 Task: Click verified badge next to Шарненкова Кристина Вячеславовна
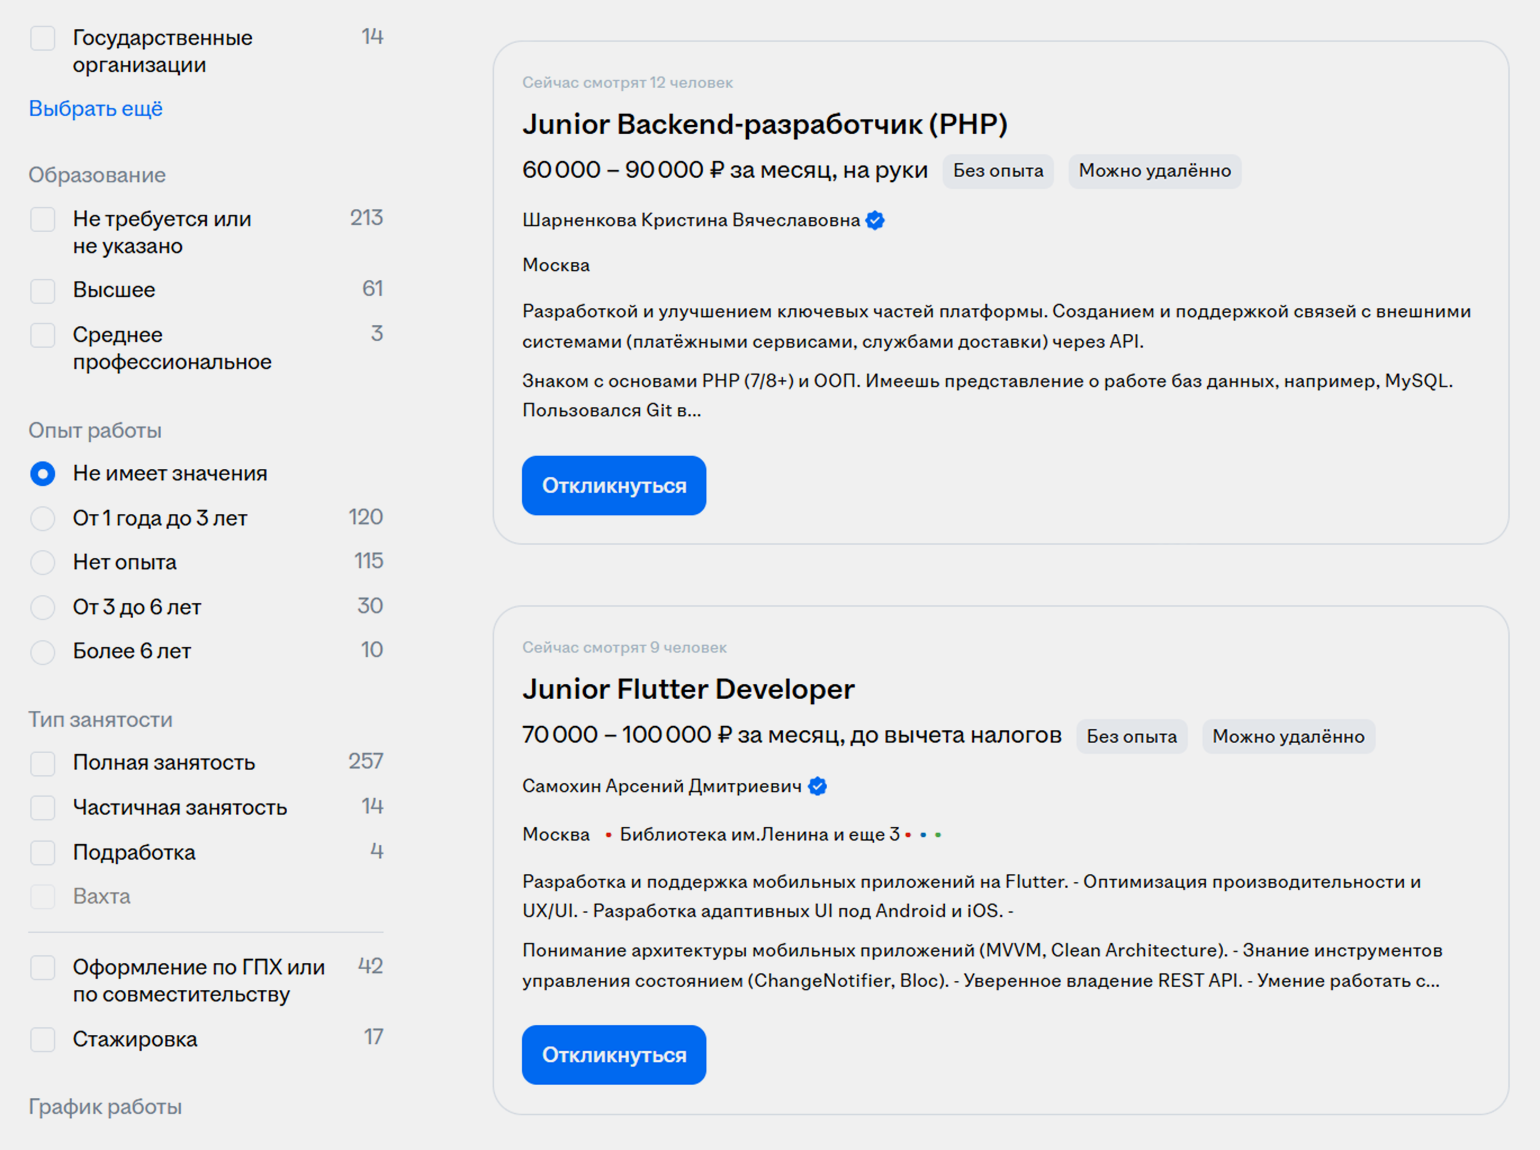(875, 221)
